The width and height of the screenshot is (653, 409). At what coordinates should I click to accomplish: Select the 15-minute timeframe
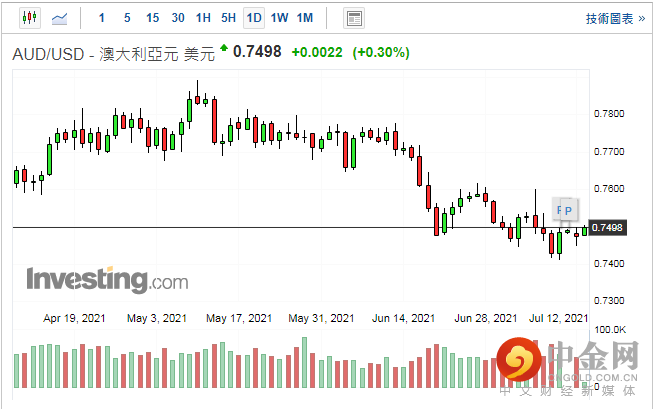pos(152,18)
